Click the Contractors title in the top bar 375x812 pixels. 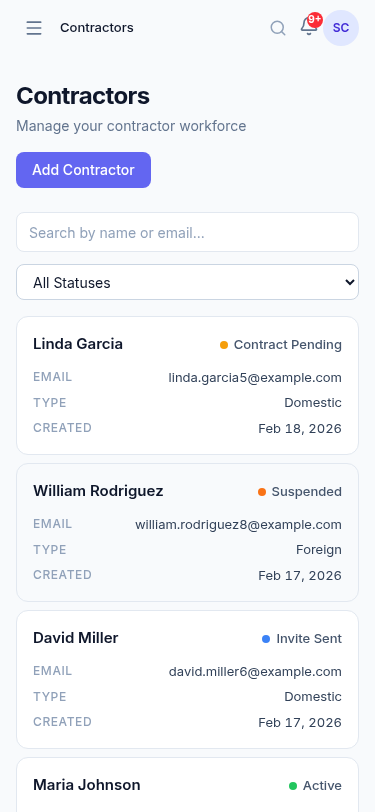97,28
